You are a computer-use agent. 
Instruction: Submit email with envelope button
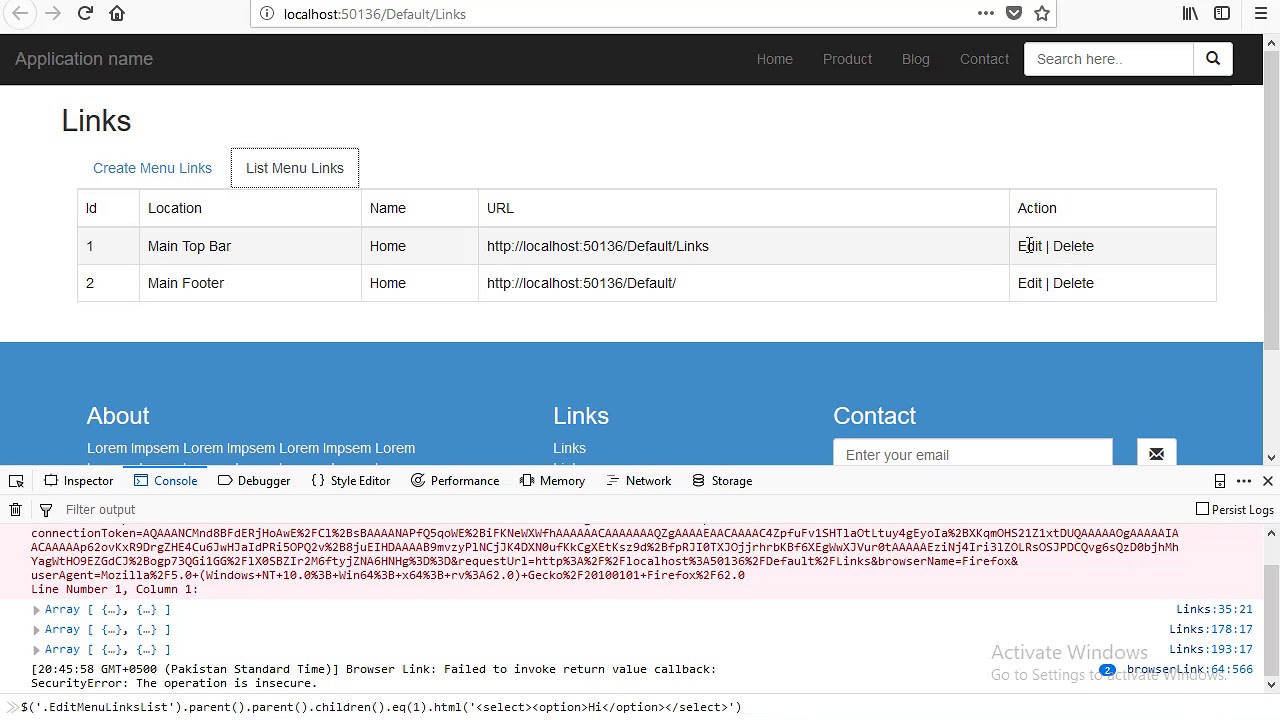pyautogui.click(x=1156, y=454)
